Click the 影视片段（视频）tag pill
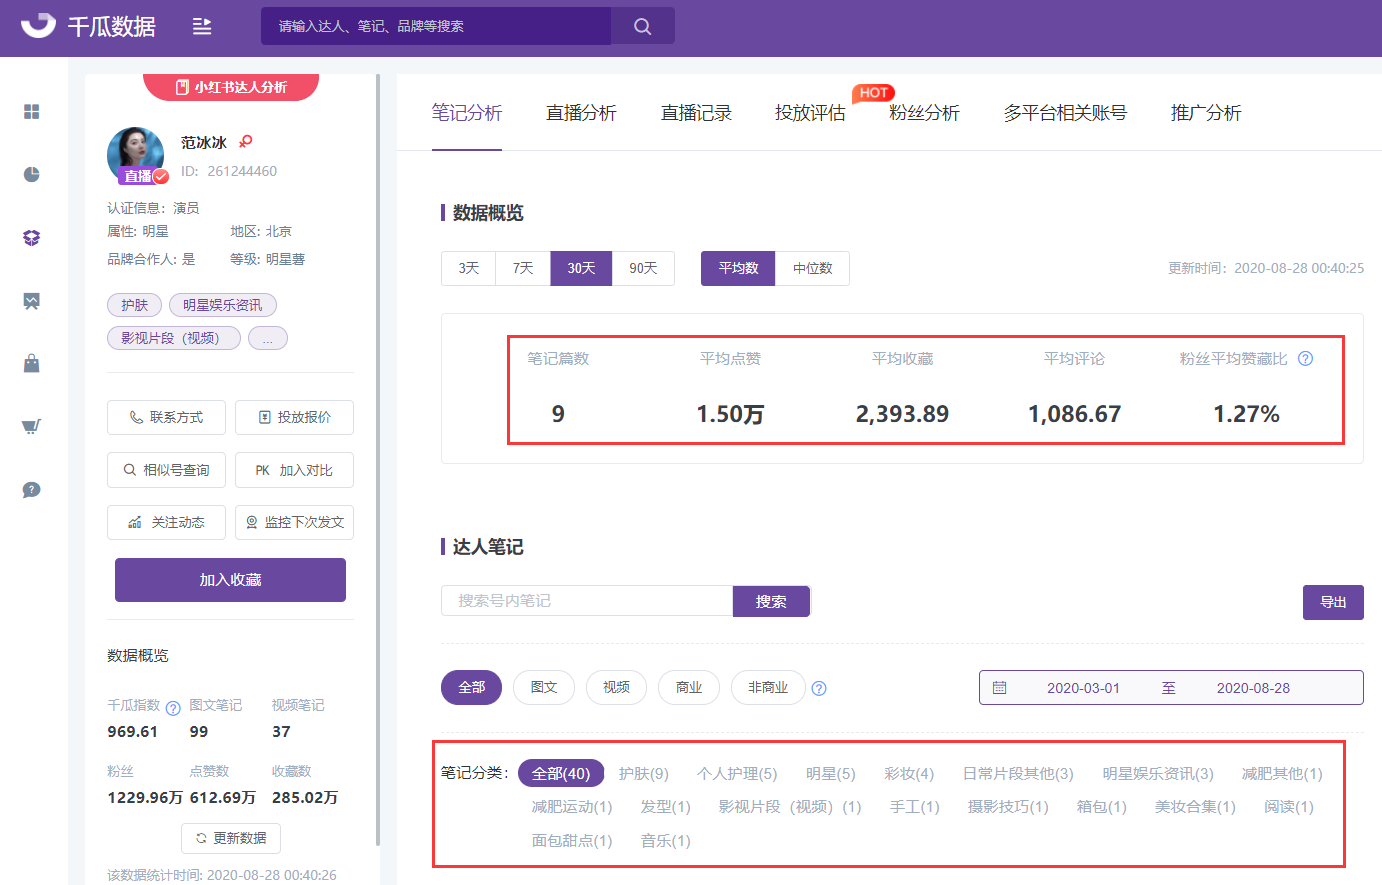The image size is (1382, 885). pos(174,338)
